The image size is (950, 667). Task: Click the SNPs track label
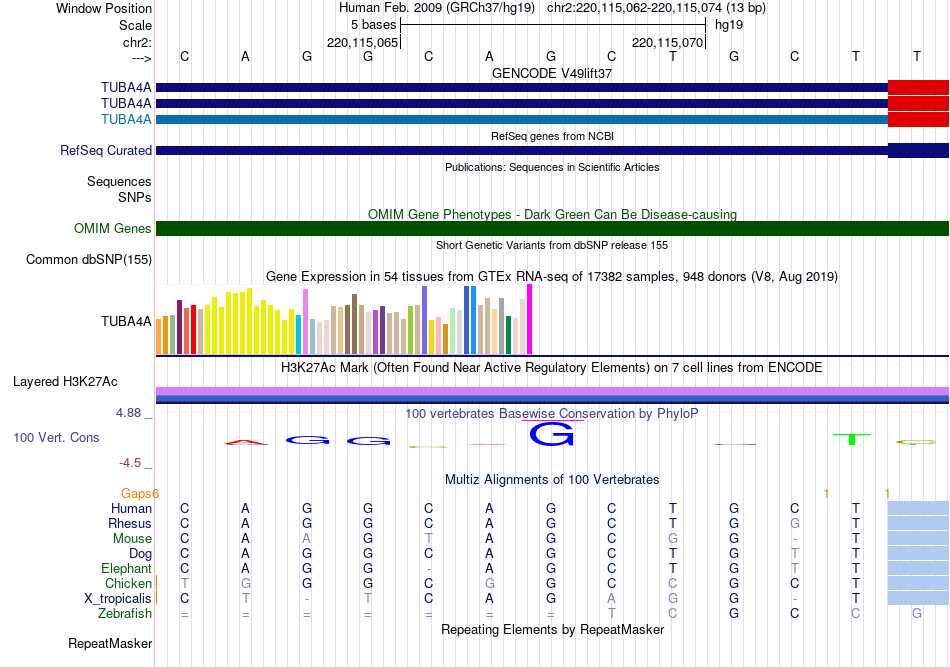click(x=135, y=197)
